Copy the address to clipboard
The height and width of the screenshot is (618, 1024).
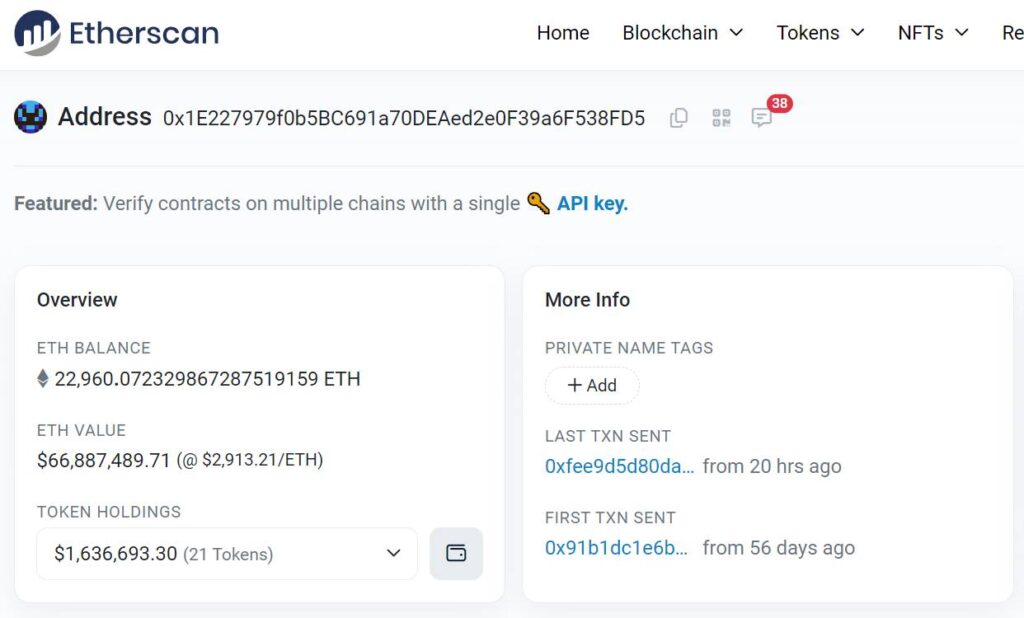point(679,118)
